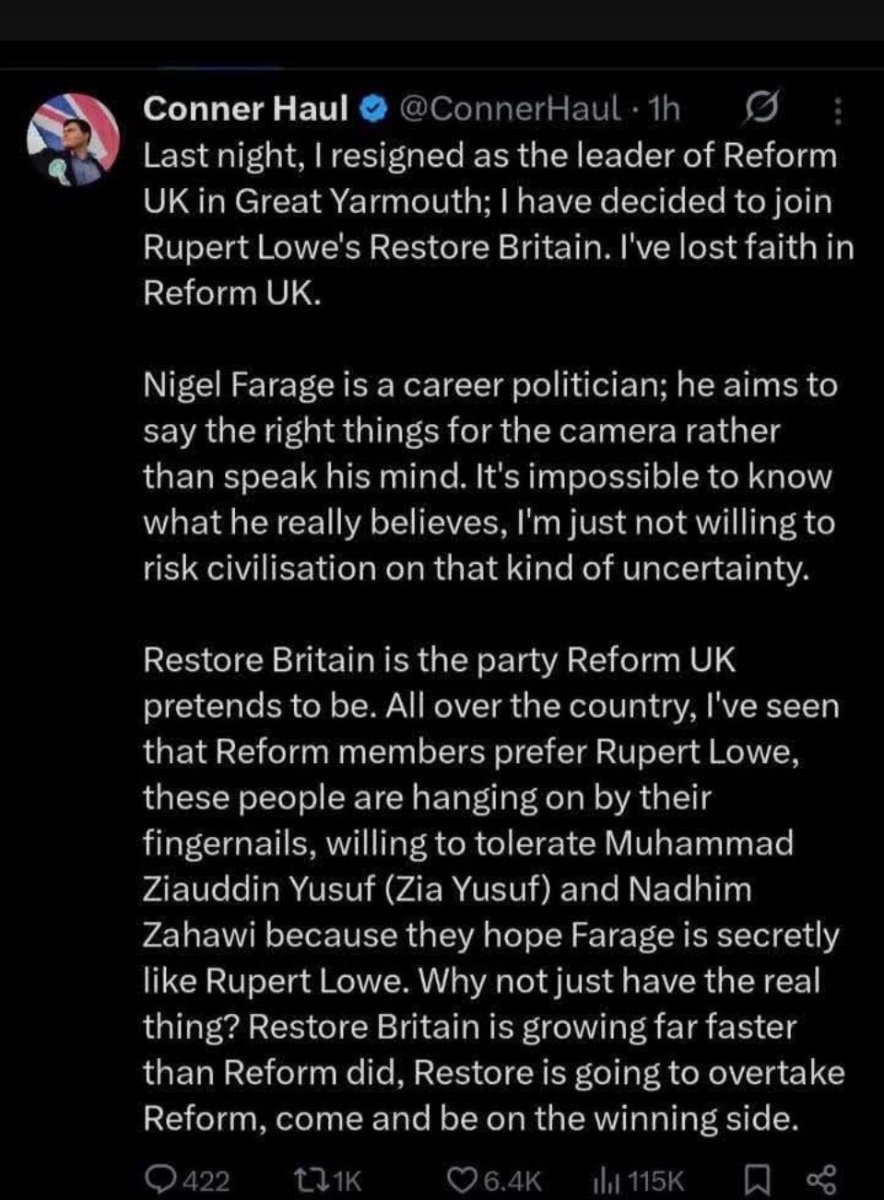Click the 115K views count
The image size is (884, 1200).
tap(656, 1181)
